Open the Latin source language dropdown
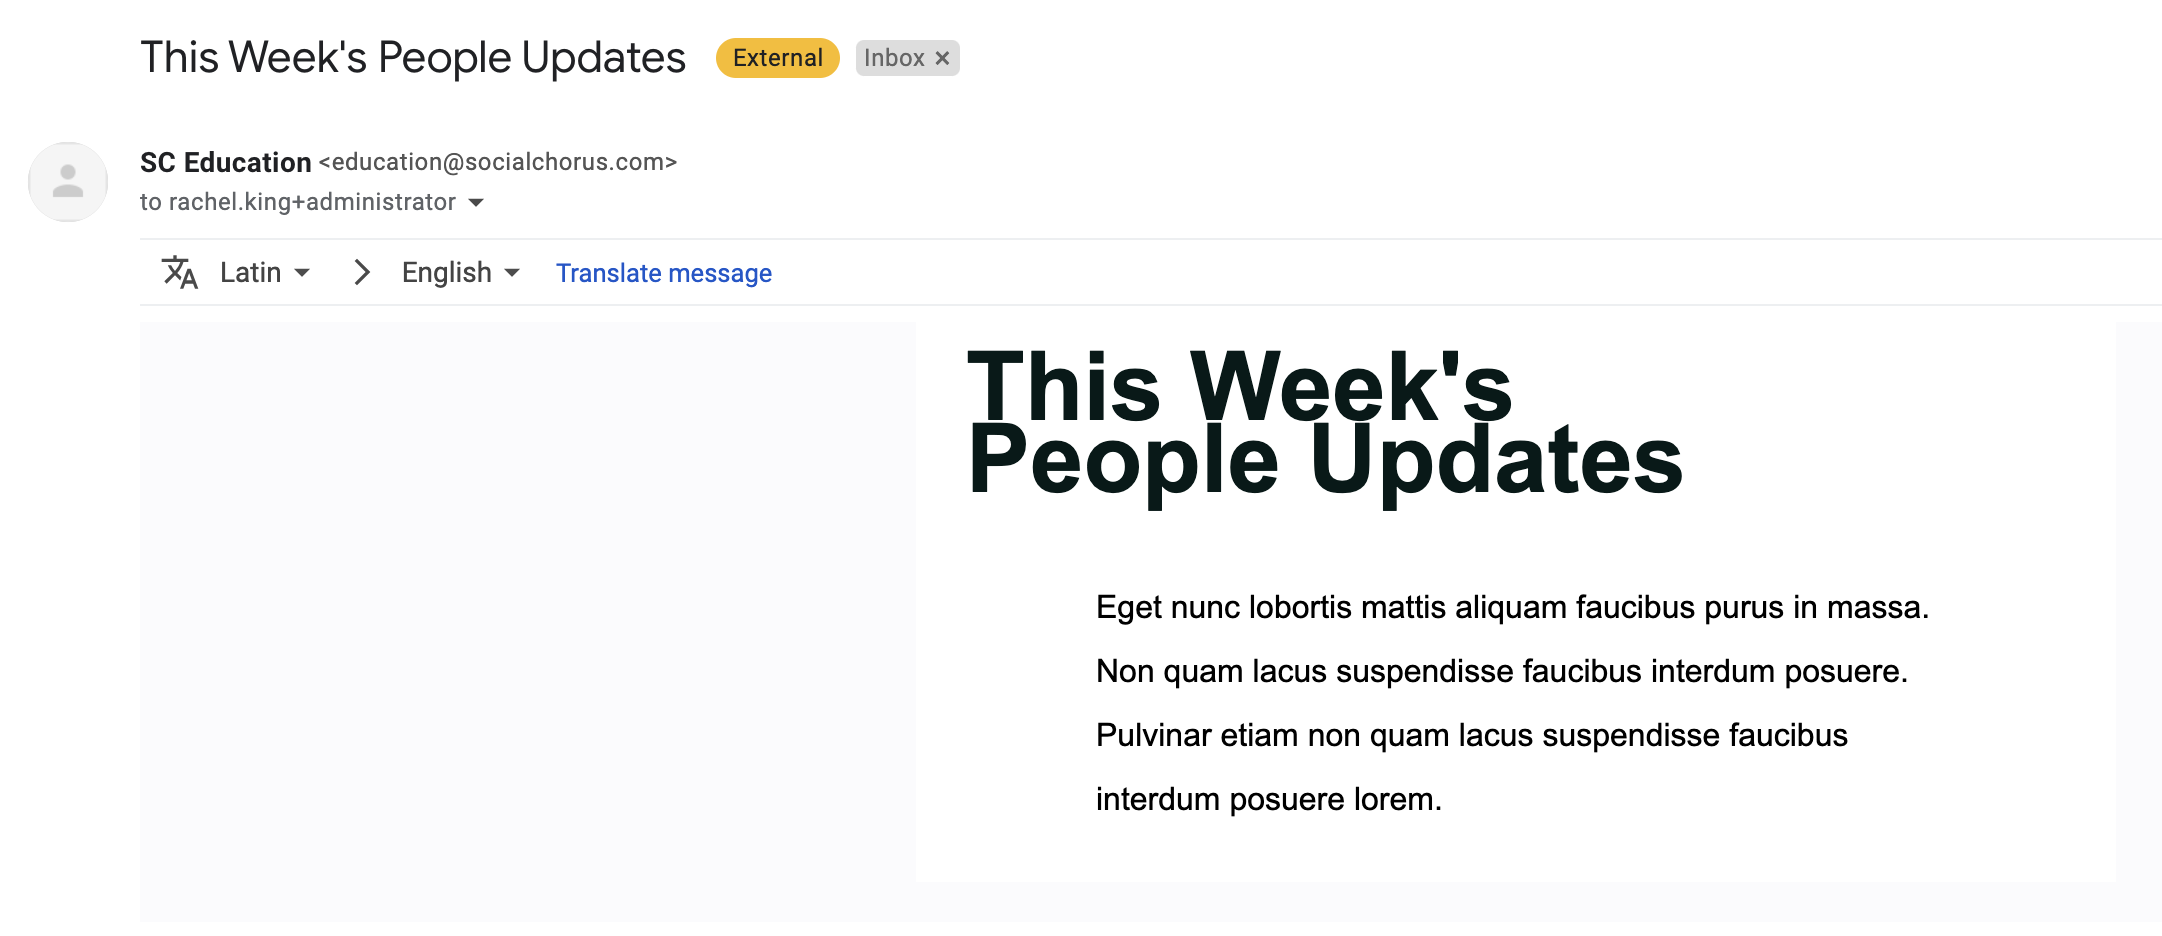The width and height of the screenshot is (2162, 936). [265, 272]
